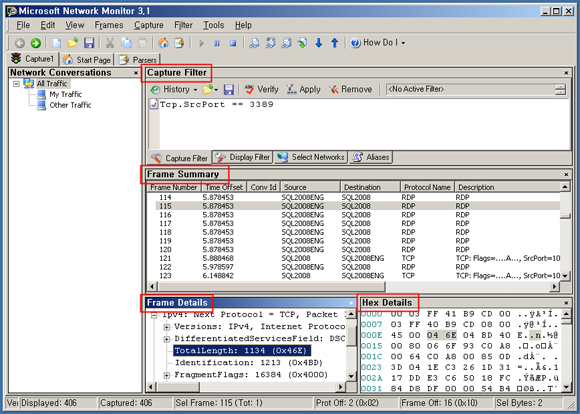The image size is (580, 414).
Task: Collapse the All Traffic tree node
Action: click(16, 84)
